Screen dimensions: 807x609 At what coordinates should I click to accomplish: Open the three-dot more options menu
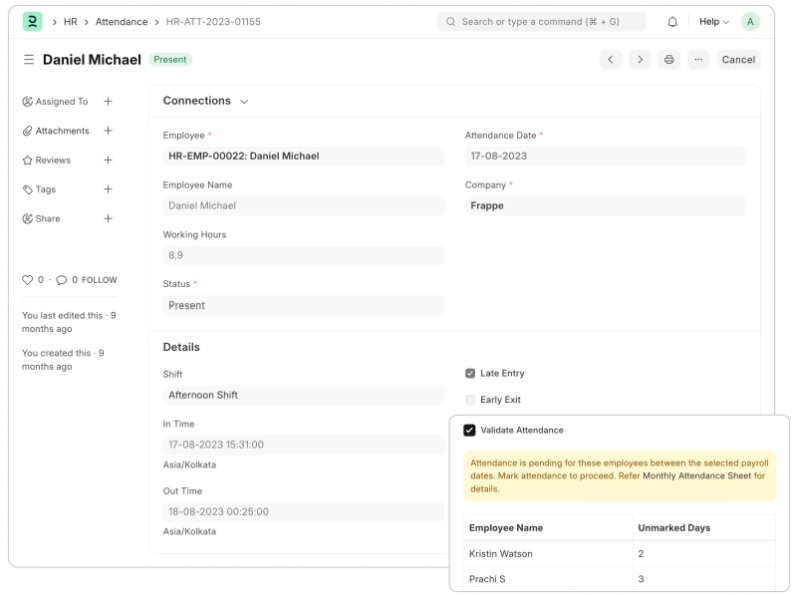coord(698,60)
